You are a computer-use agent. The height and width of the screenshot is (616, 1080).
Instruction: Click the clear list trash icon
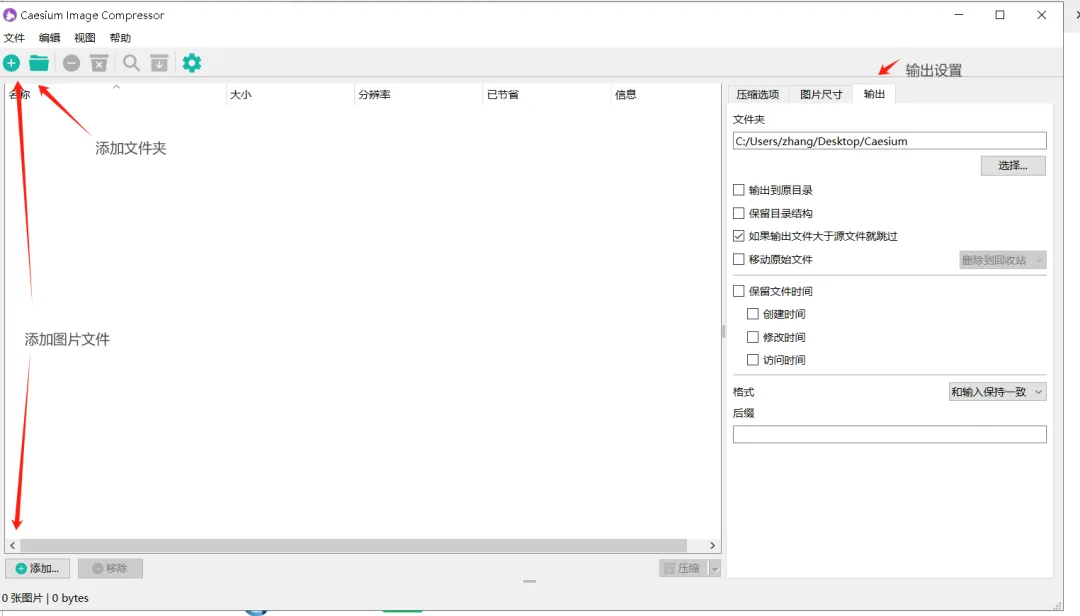point(99,63)
